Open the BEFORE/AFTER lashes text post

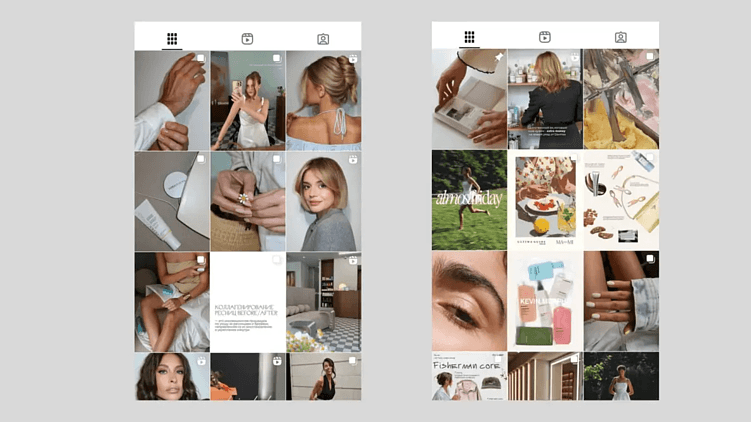click(248, 302)
